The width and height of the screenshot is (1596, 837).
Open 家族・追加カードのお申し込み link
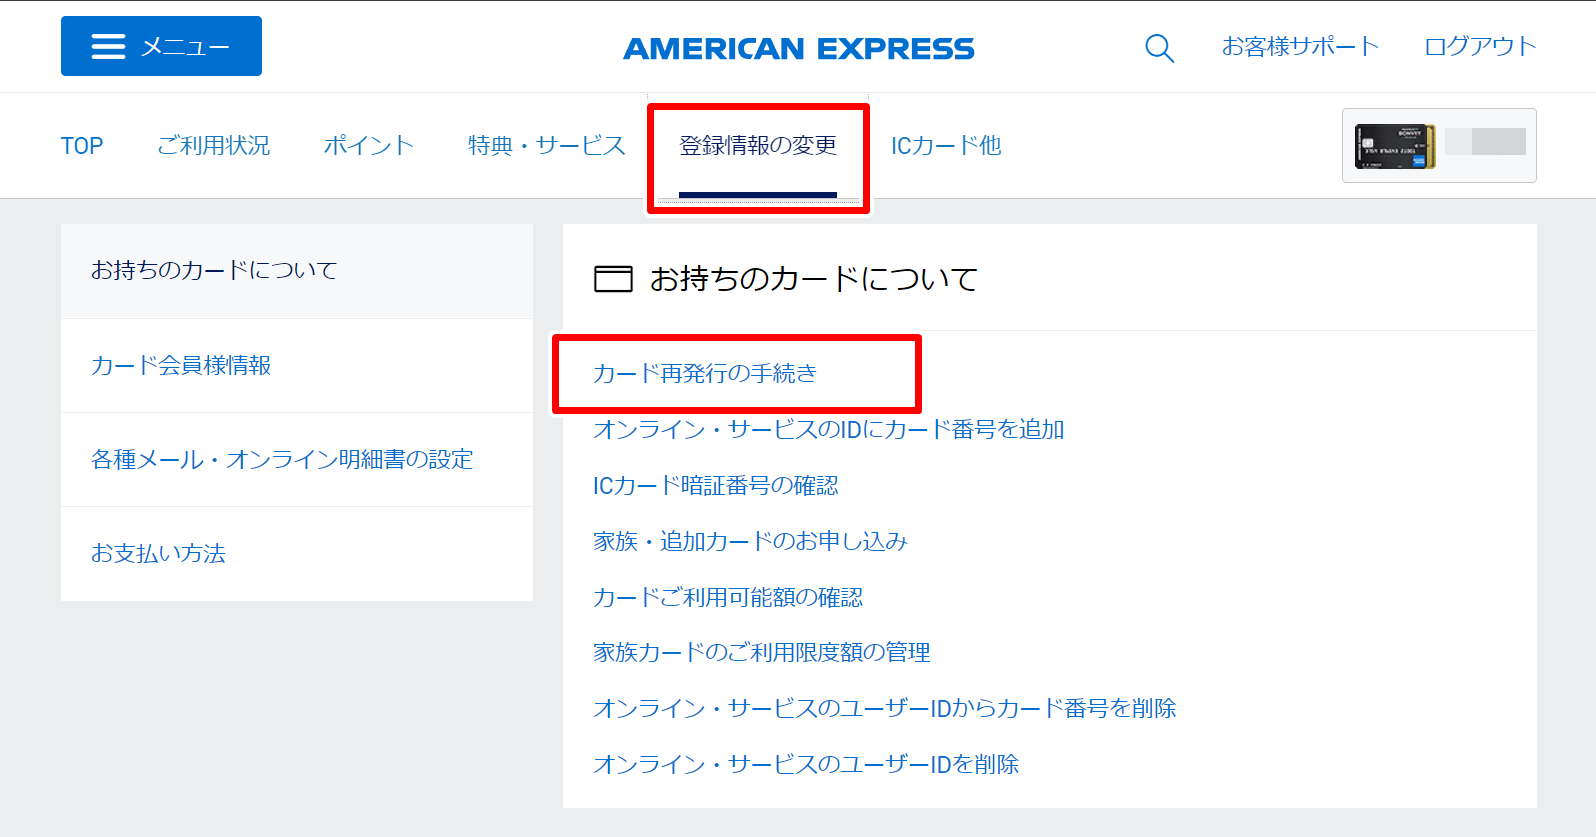point(750,542)
